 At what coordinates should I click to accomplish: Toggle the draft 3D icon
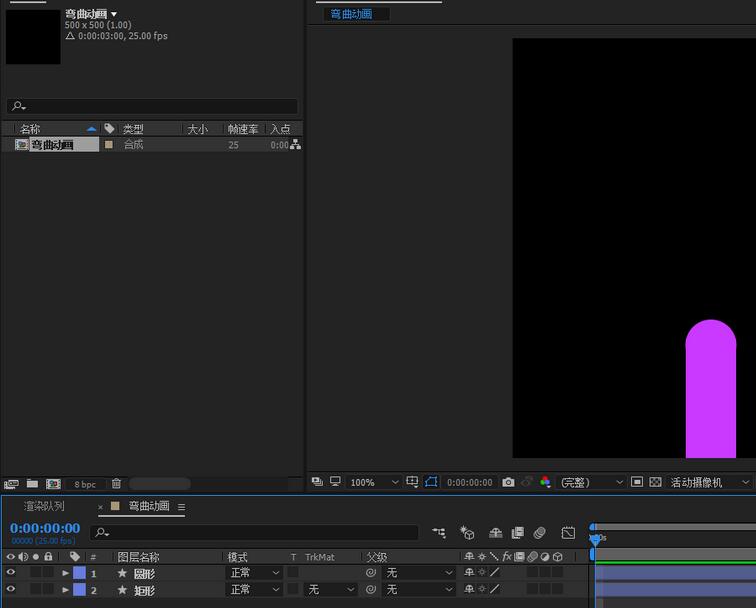pyautogui.click(x=467, y=532)
